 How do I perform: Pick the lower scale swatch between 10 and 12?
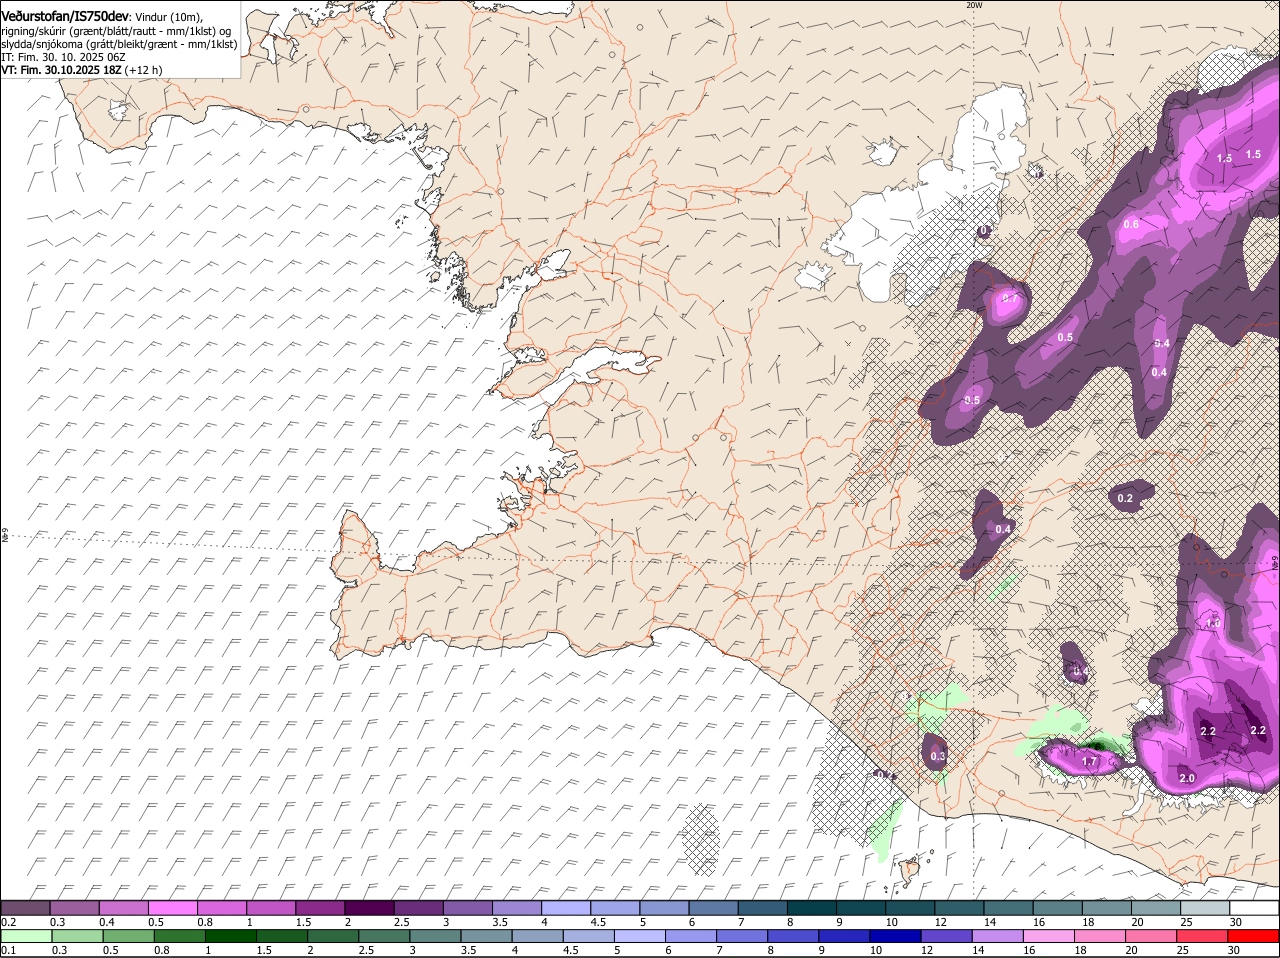895,936
